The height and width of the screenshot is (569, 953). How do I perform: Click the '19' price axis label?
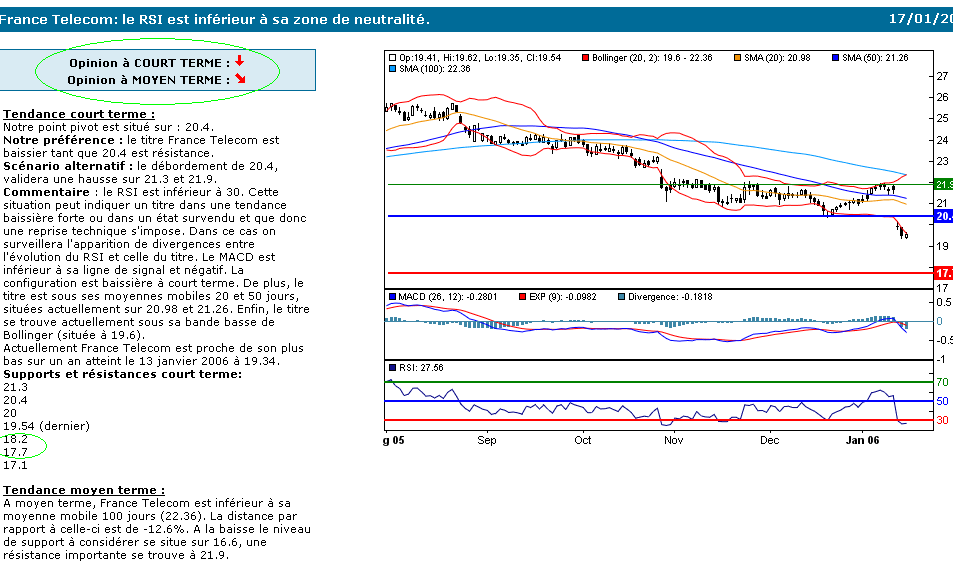[x=942, y=246]
